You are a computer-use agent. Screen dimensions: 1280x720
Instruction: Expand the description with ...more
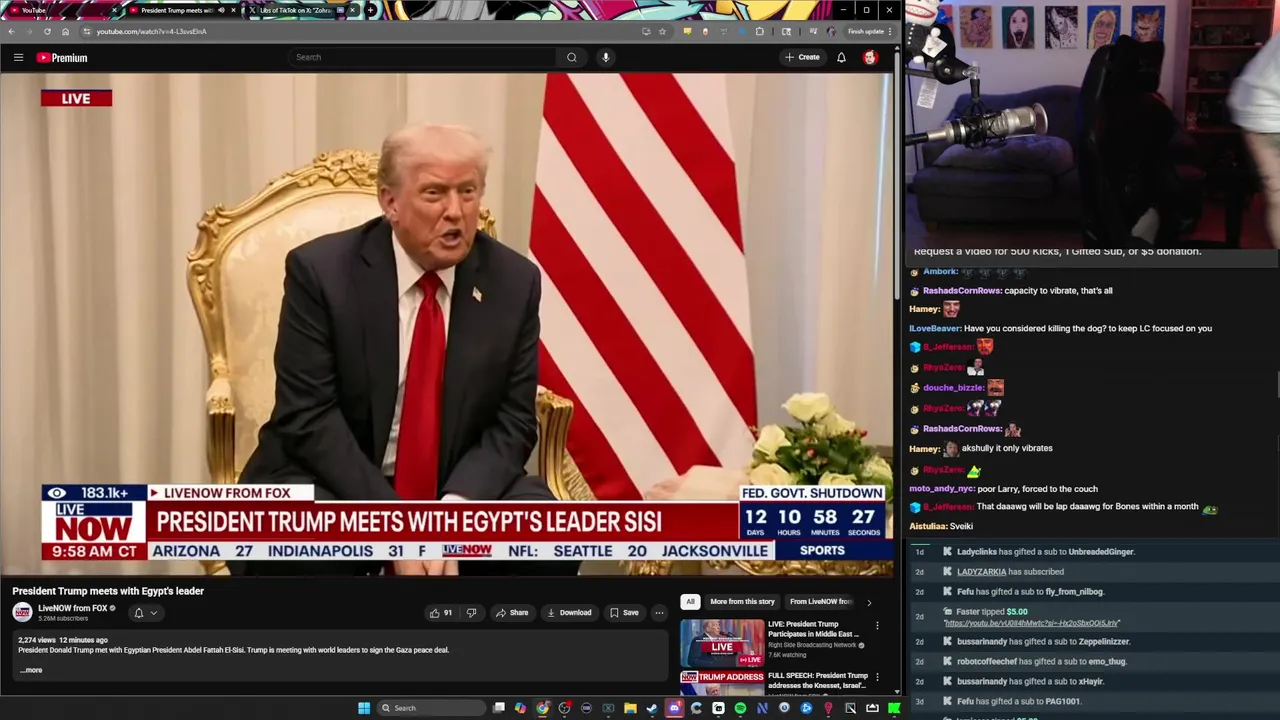point(31,670)
